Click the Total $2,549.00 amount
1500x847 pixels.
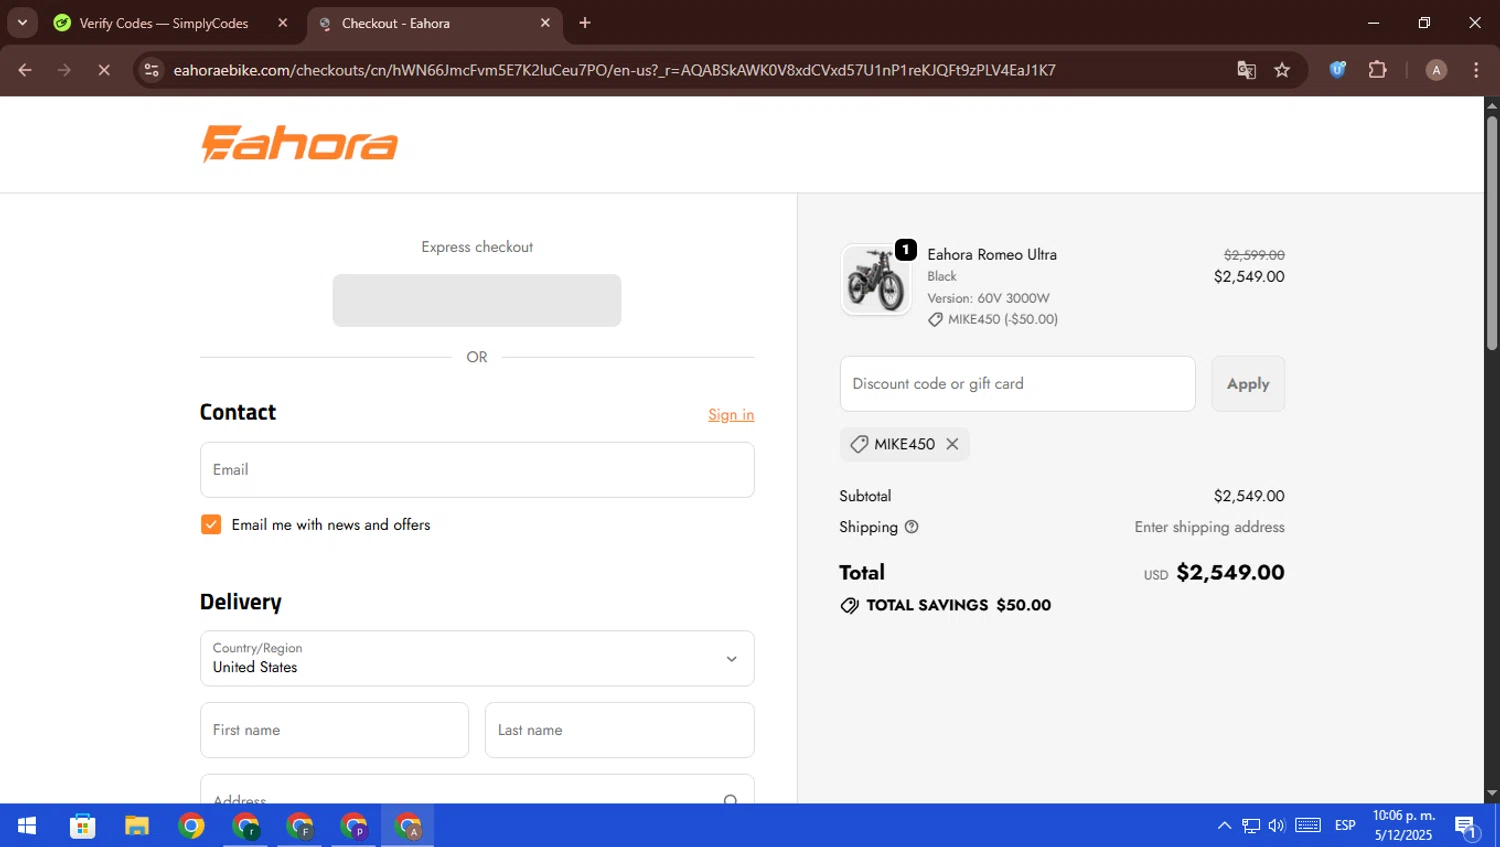point(1230,572)
